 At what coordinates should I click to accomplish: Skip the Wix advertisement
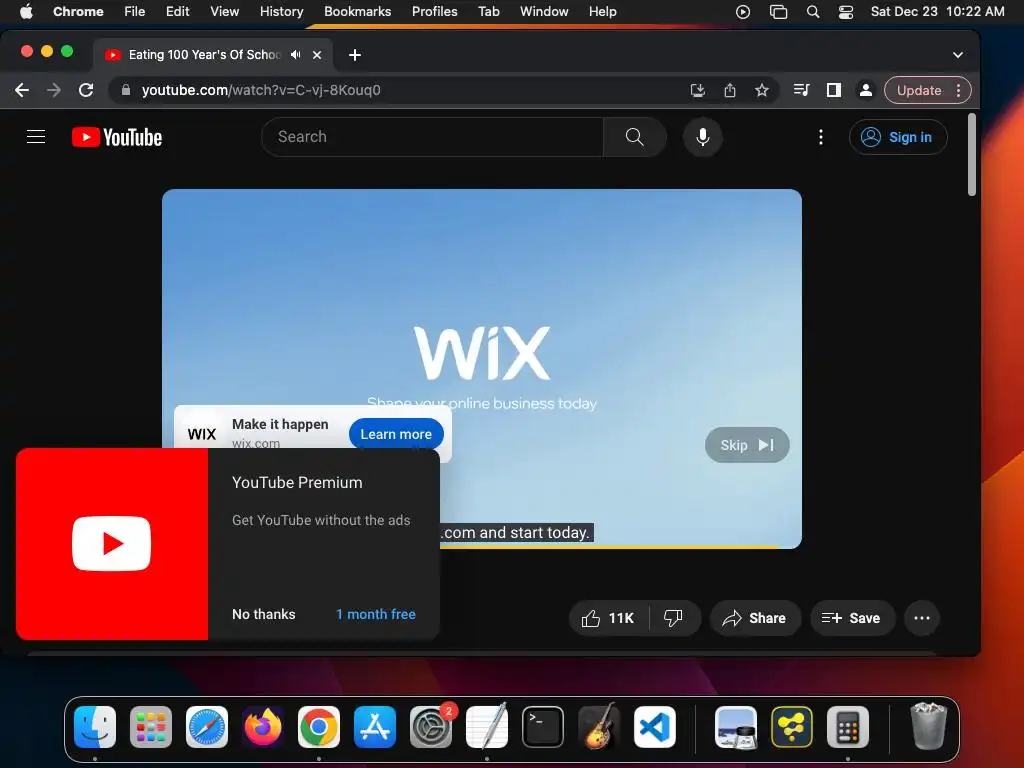(x=747, y=445)
